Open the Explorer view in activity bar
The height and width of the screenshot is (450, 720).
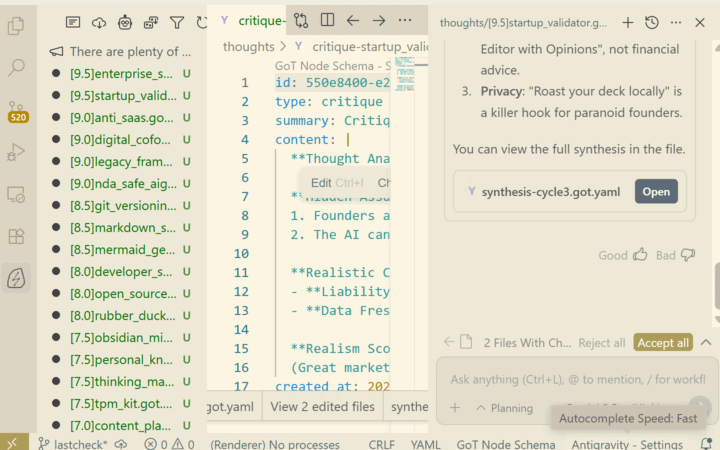(17, 26)
